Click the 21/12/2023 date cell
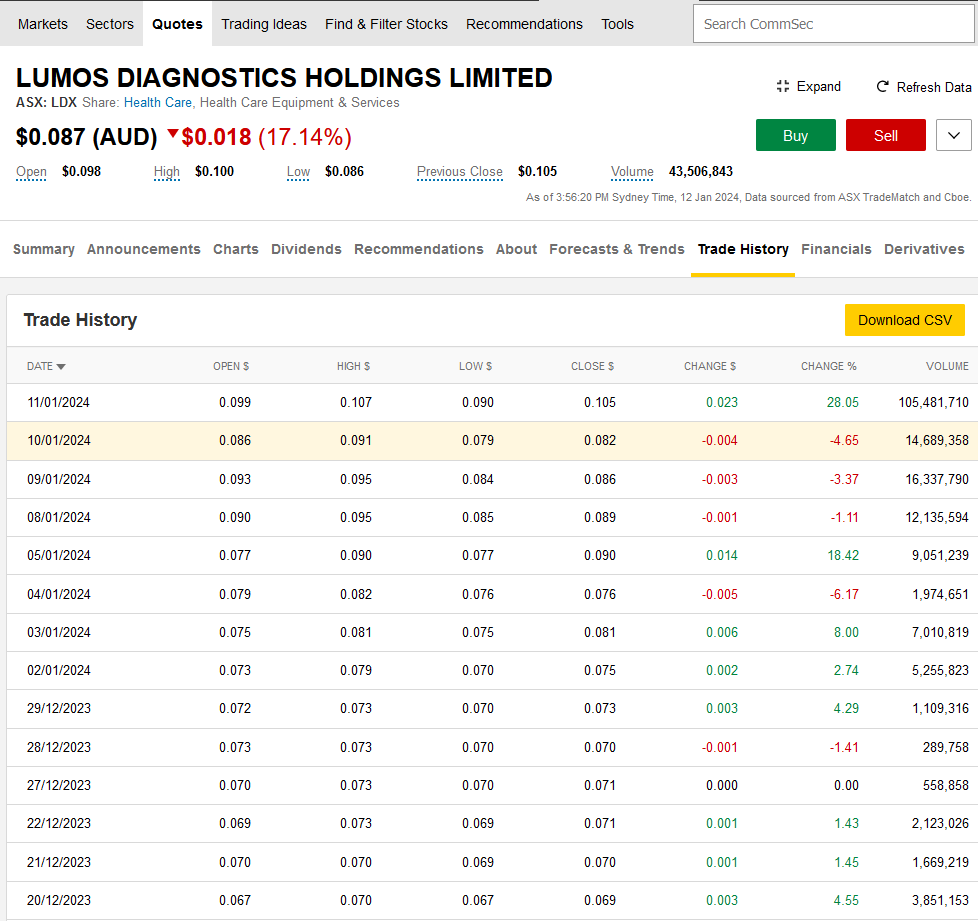Screen dimensions: 978x921 [59, 862]
